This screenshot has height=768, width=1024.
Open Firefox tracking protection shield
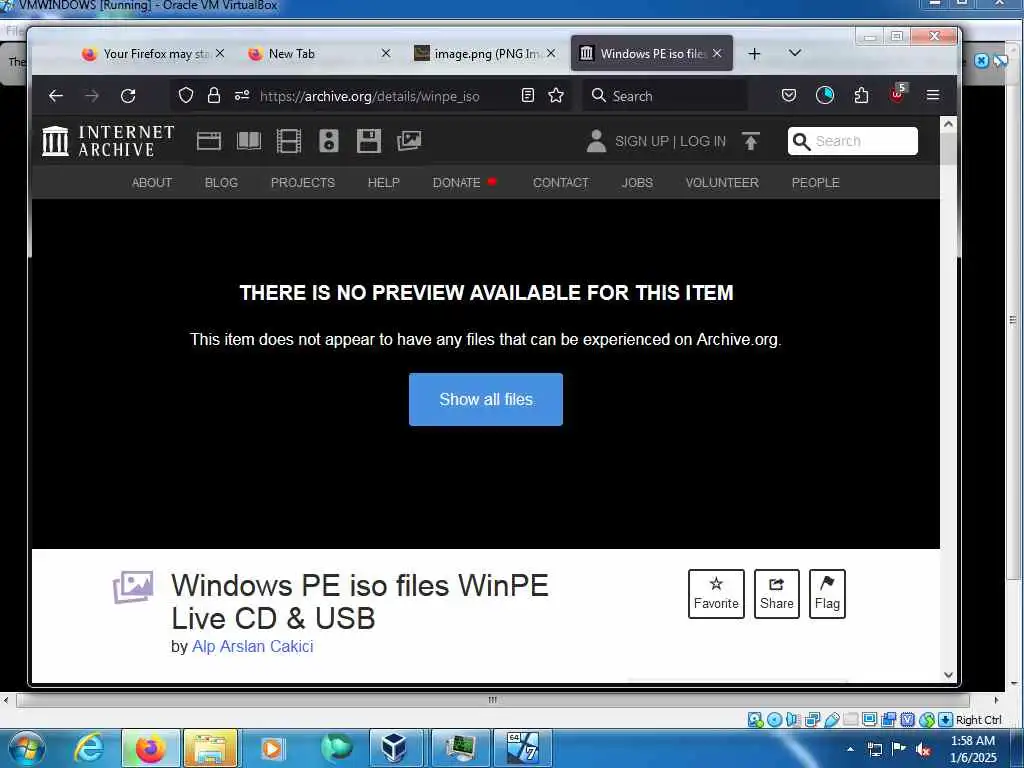(186, 96)
